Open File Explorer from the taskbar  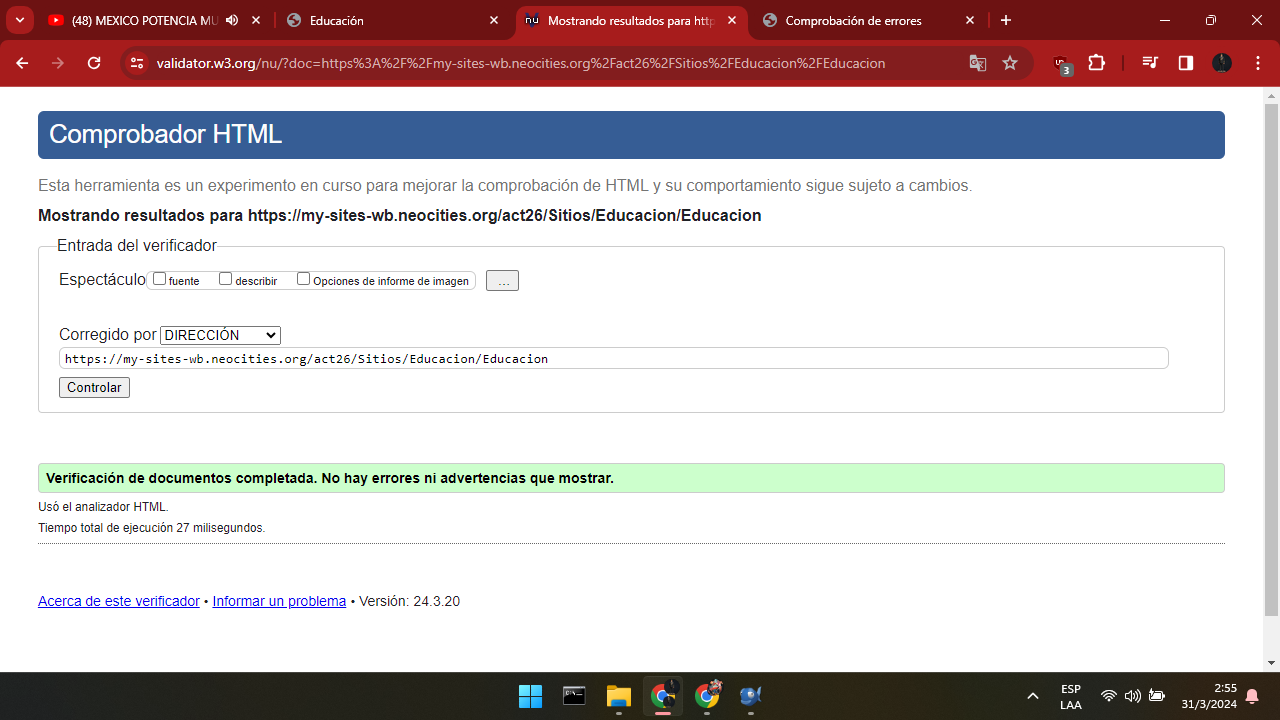coord(618,696)
